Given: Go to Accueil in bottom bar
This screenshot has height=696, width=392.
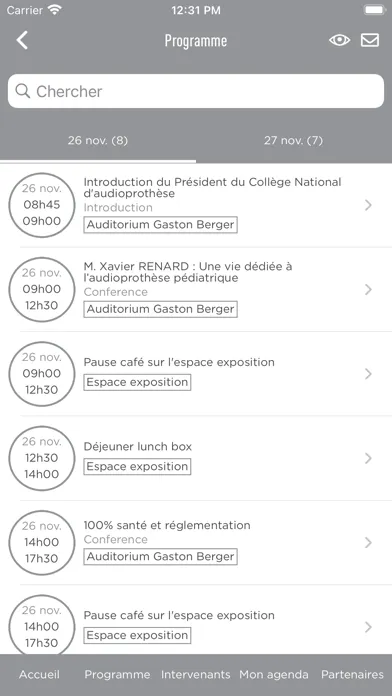Looking at the screenshot, I should pyautogui.click(x=39, y=675).
